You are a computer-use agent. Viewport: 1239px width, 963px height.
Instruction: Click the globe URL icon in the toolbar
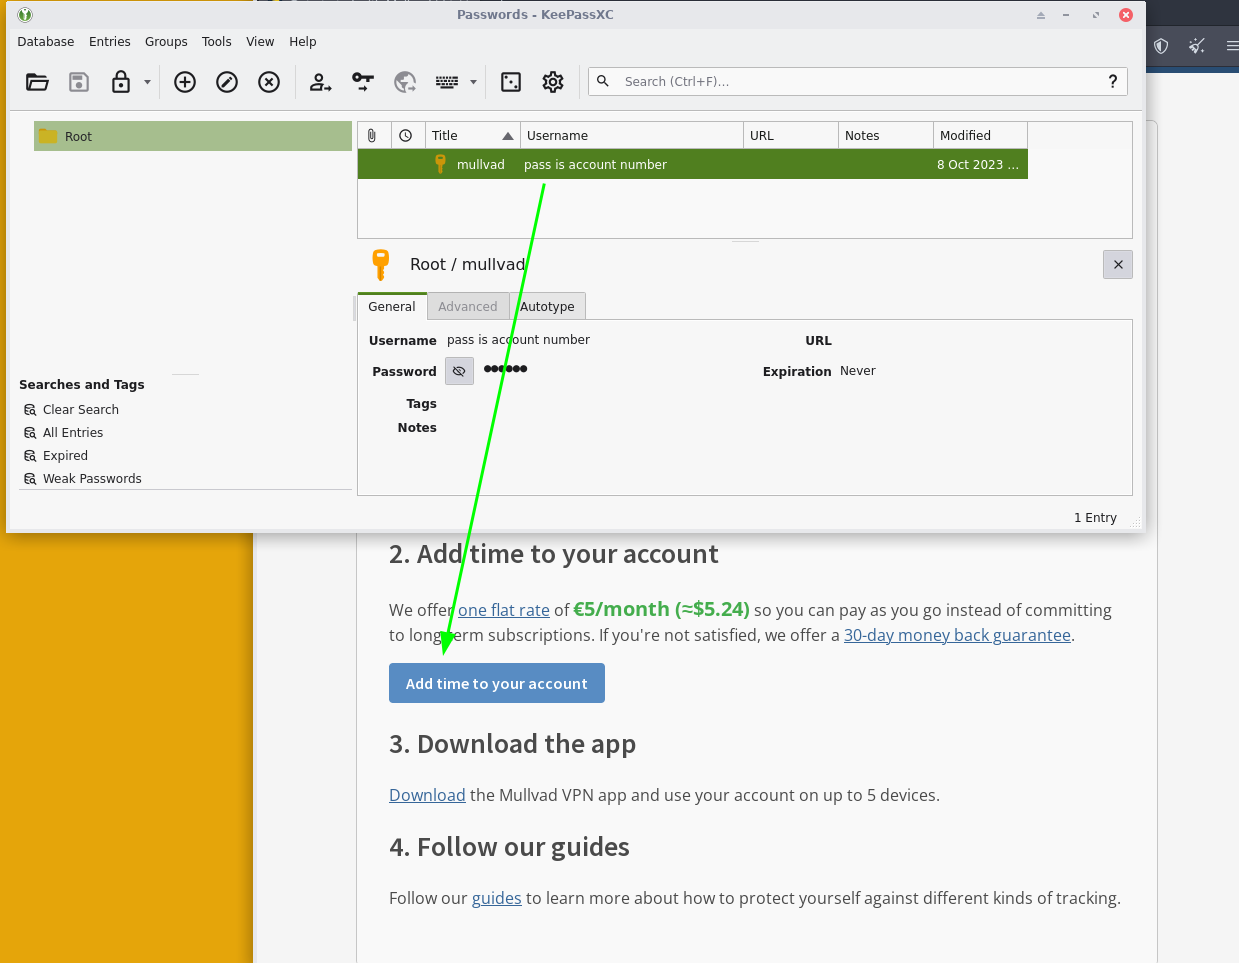pos(405,82)
